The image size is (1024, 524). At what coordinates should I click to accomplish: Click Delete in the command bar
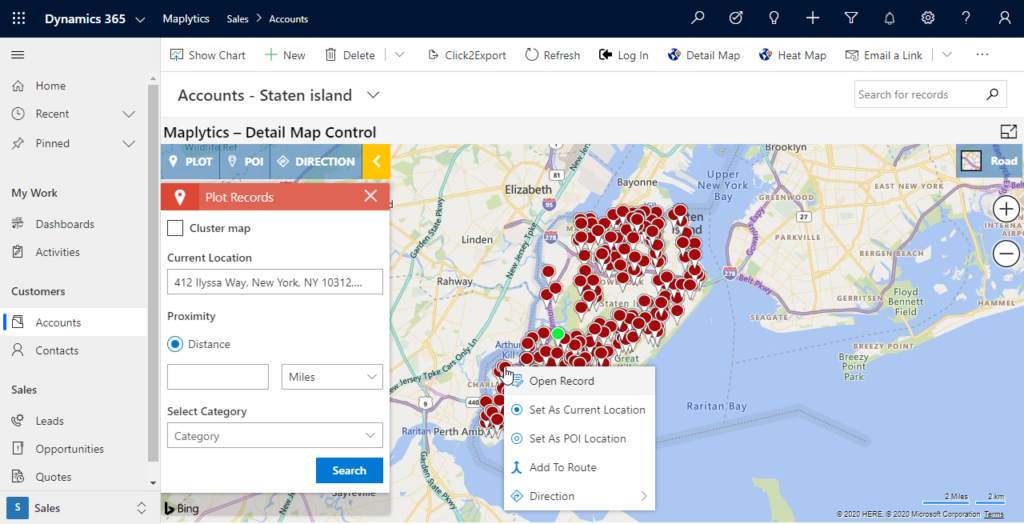point(350,55)
